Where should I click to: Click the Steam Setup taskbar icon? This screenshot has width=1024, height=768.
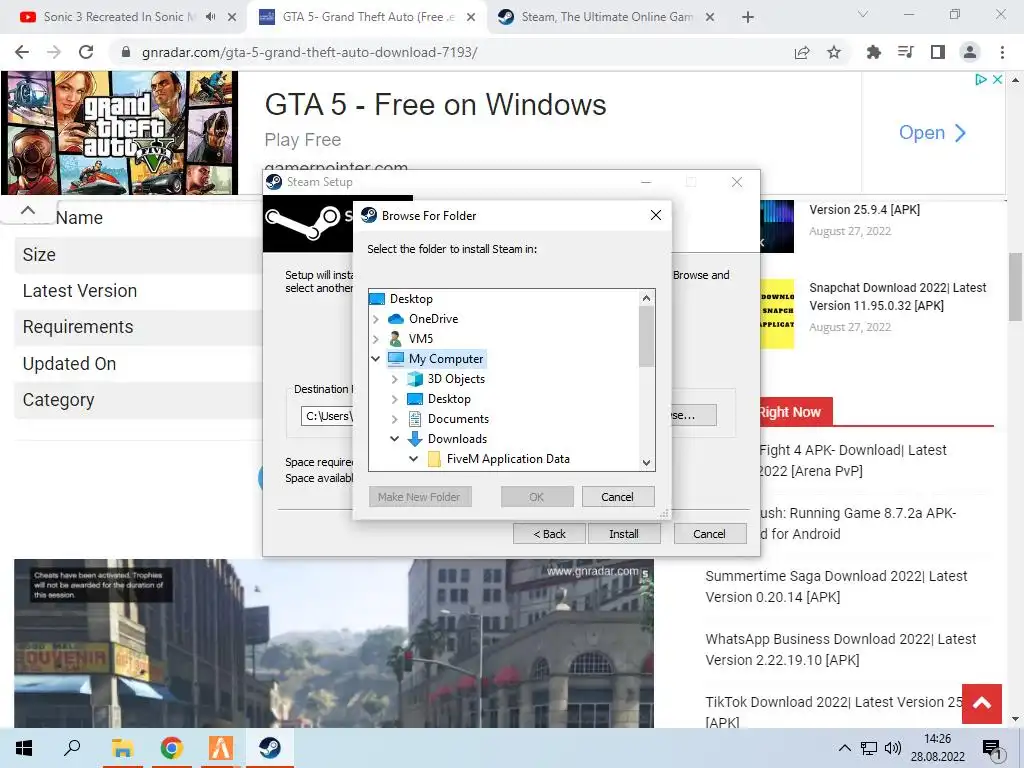pyautogui.click(x=269, y=748)
